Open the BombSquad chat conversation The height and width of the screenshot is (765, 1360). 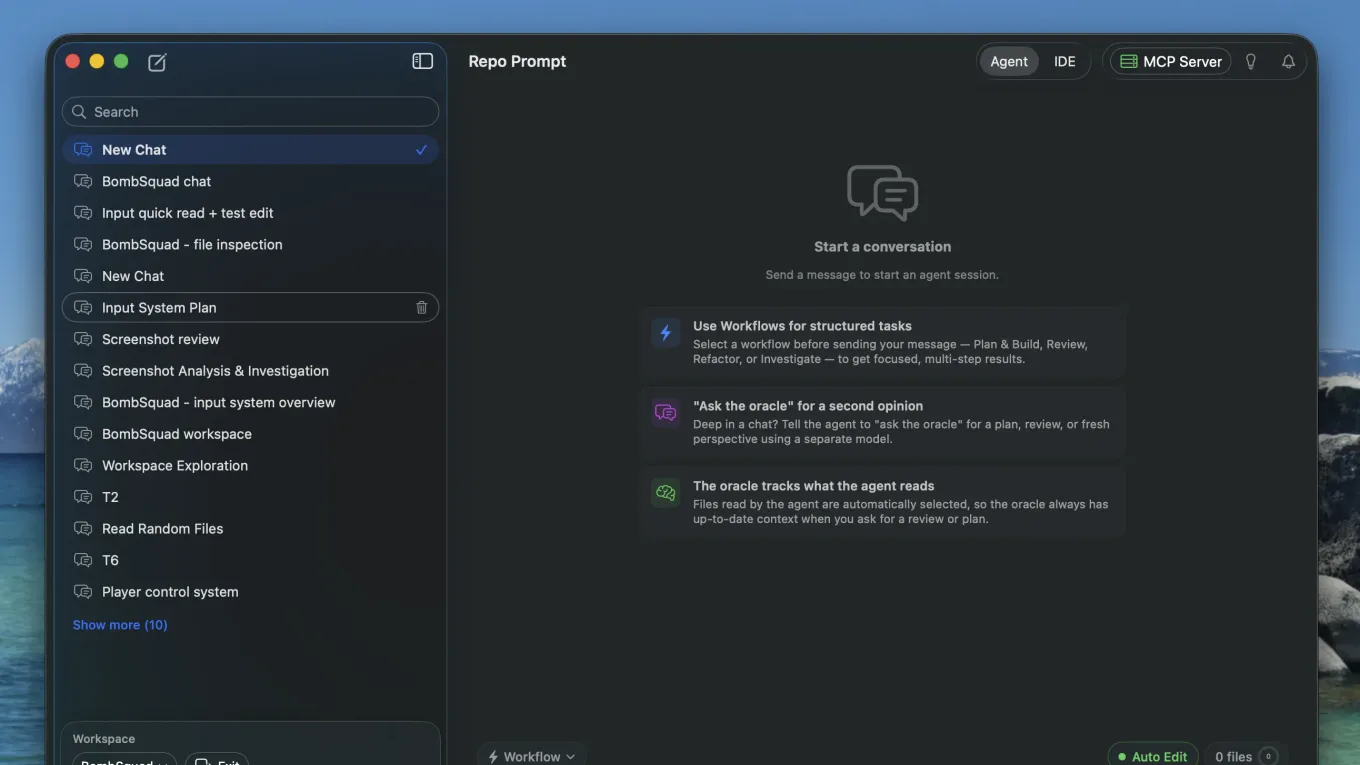(x=250, y=181)
